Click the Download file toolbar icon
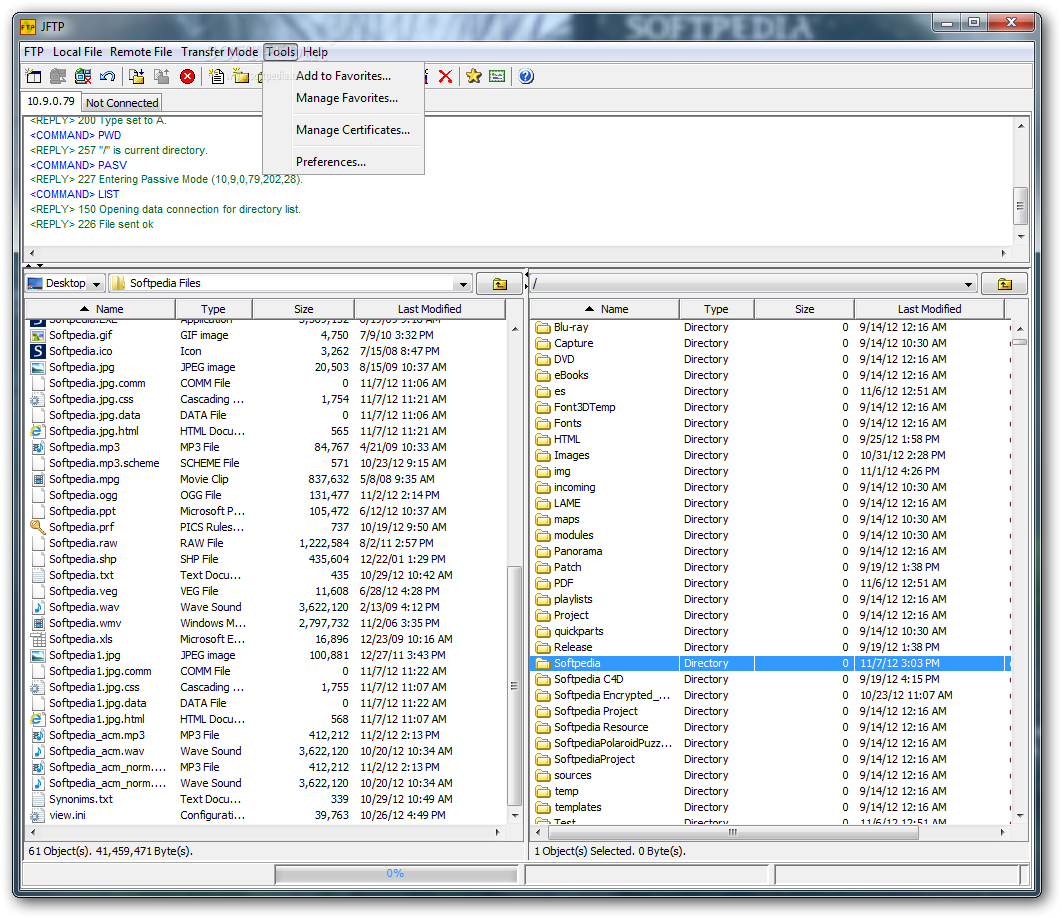Viewport: 1062px width, 918px height. pyautogui.click(x=137, y=76)
